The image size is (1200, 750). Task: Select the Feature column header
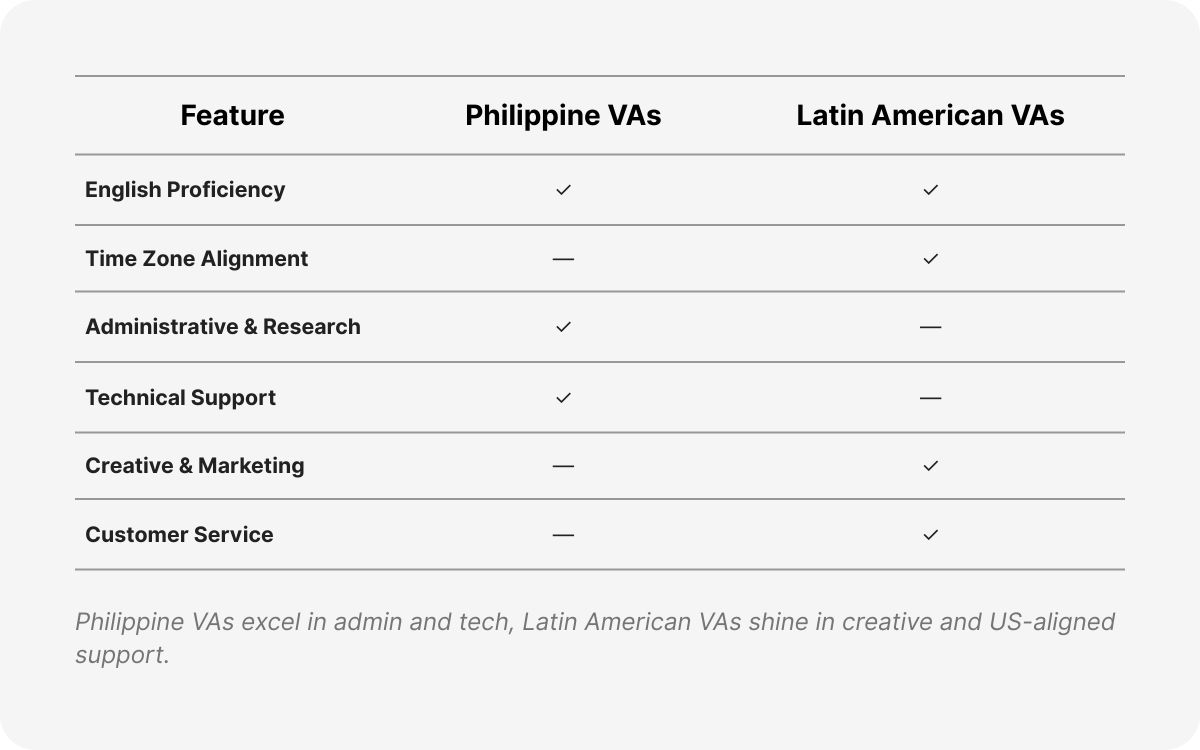[232, 116]
